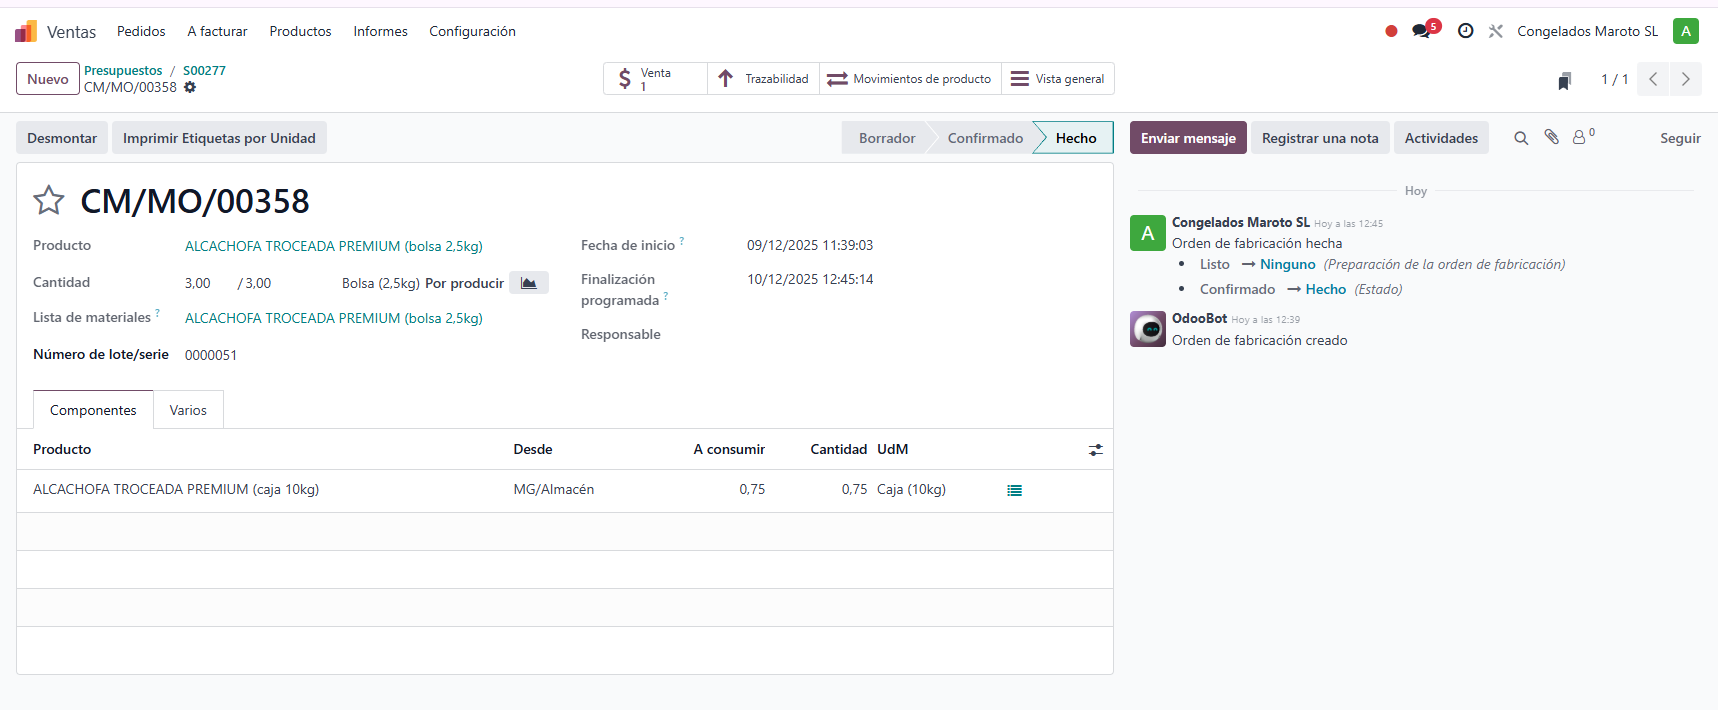Open the Informes menu

(380, 31)
